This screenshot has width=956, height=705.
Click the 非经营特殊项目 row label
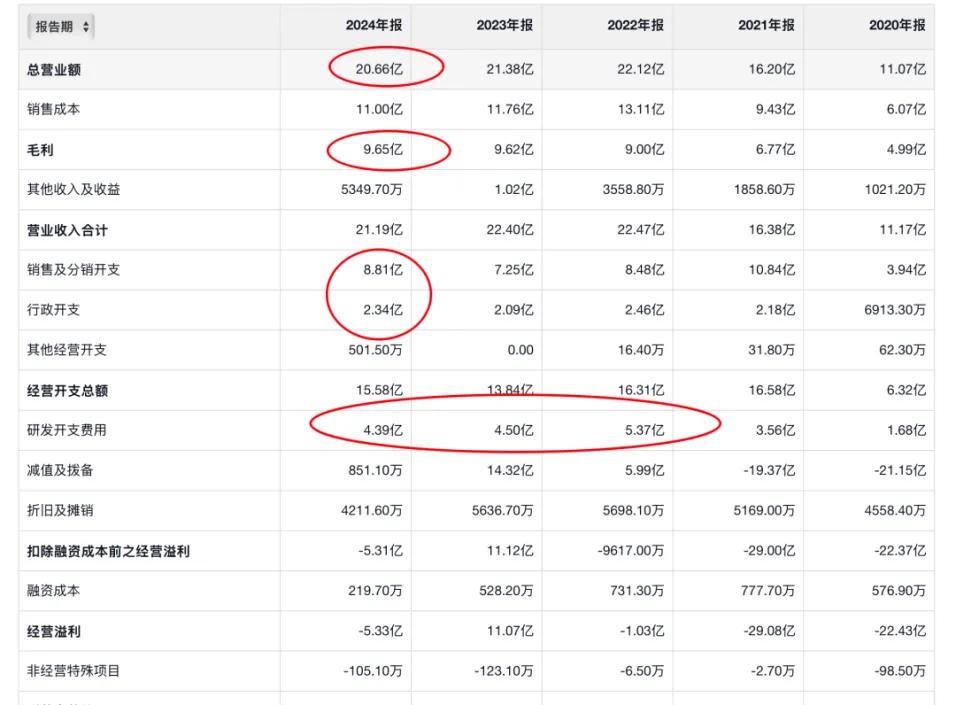point(73,671)
